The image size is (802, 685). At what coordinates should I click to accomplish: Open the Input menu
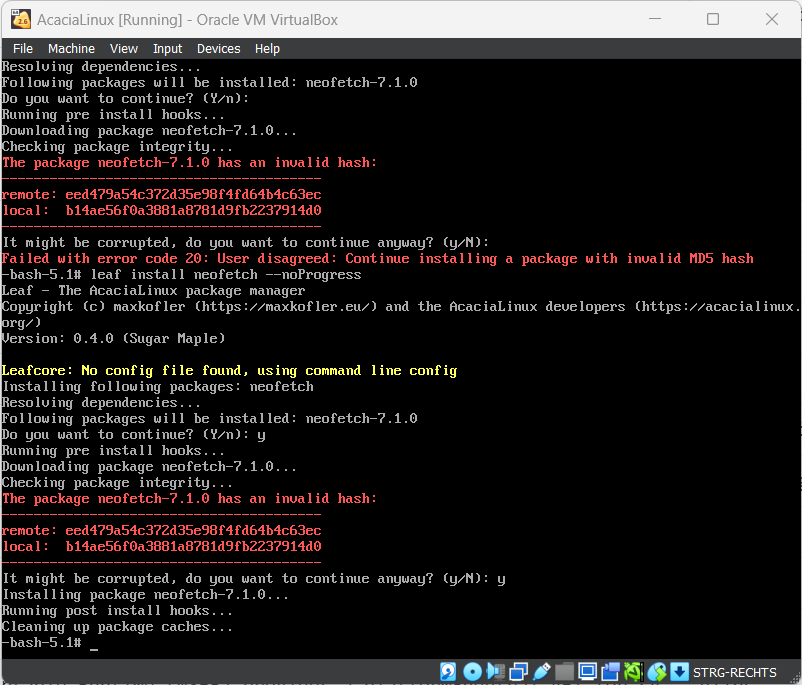167,48
